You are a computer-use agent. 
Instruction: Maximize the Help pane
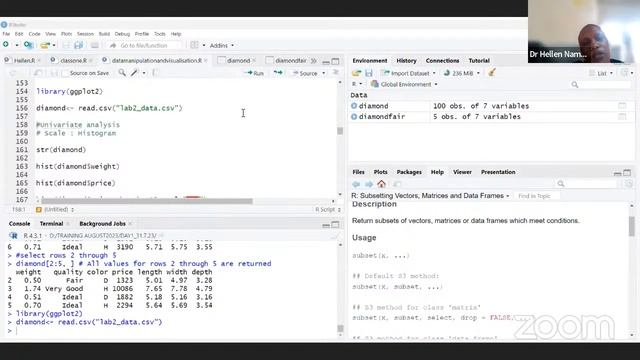[x=627, y=173]
